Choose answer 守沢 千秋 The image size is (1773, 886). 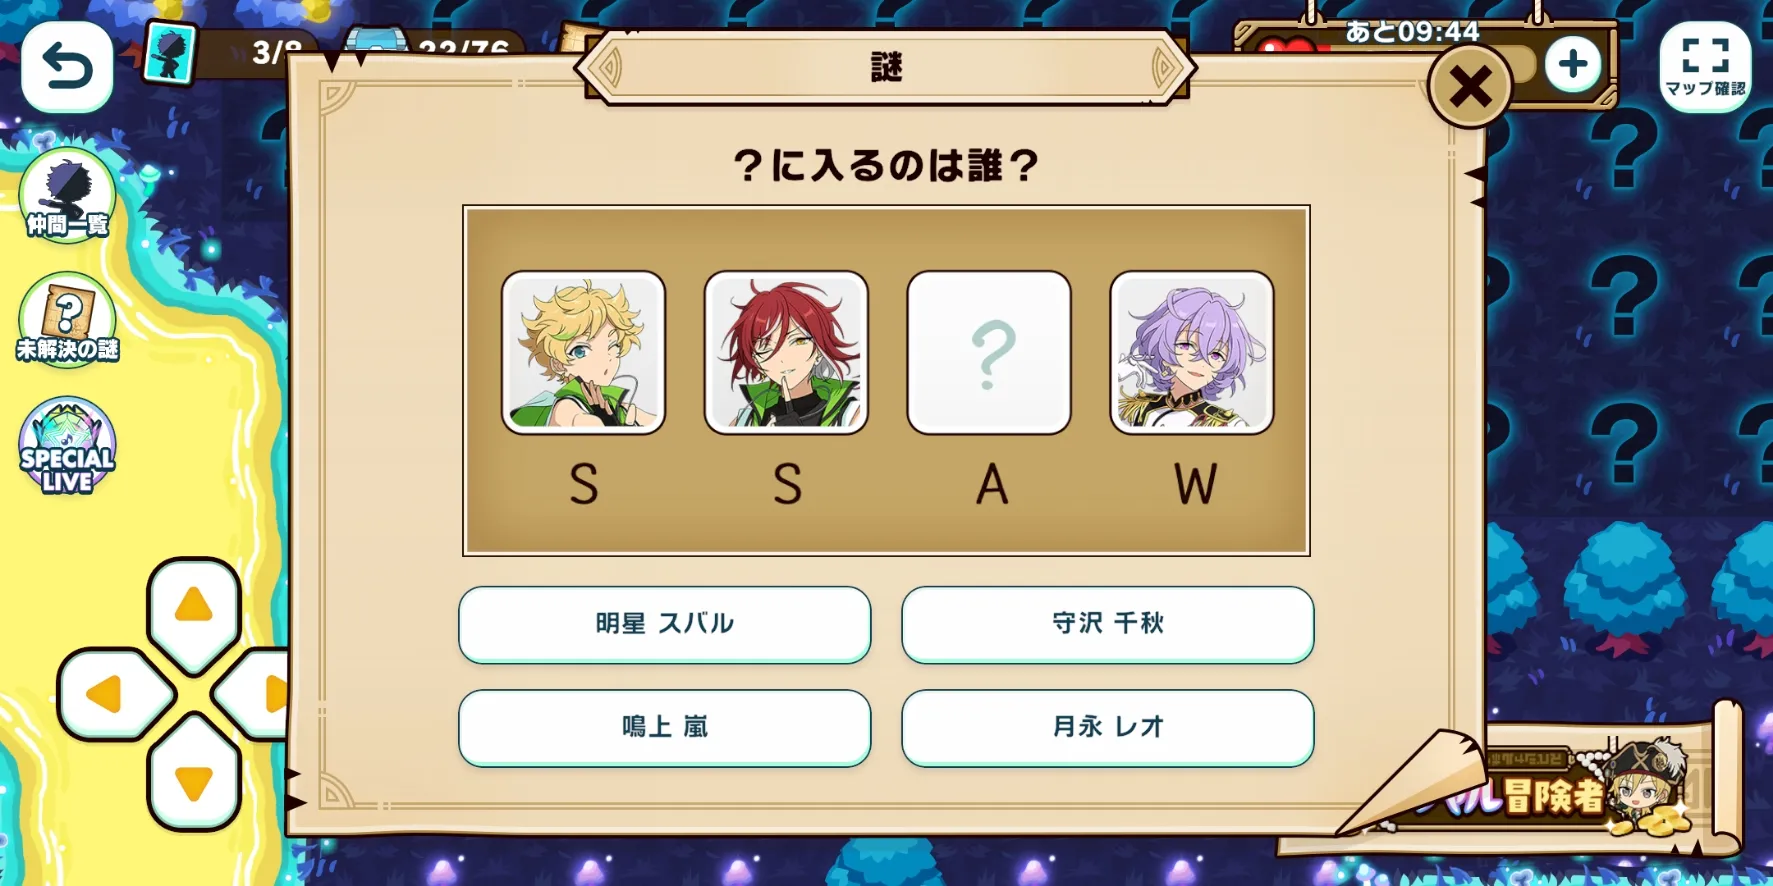(x=1108, y=624)
